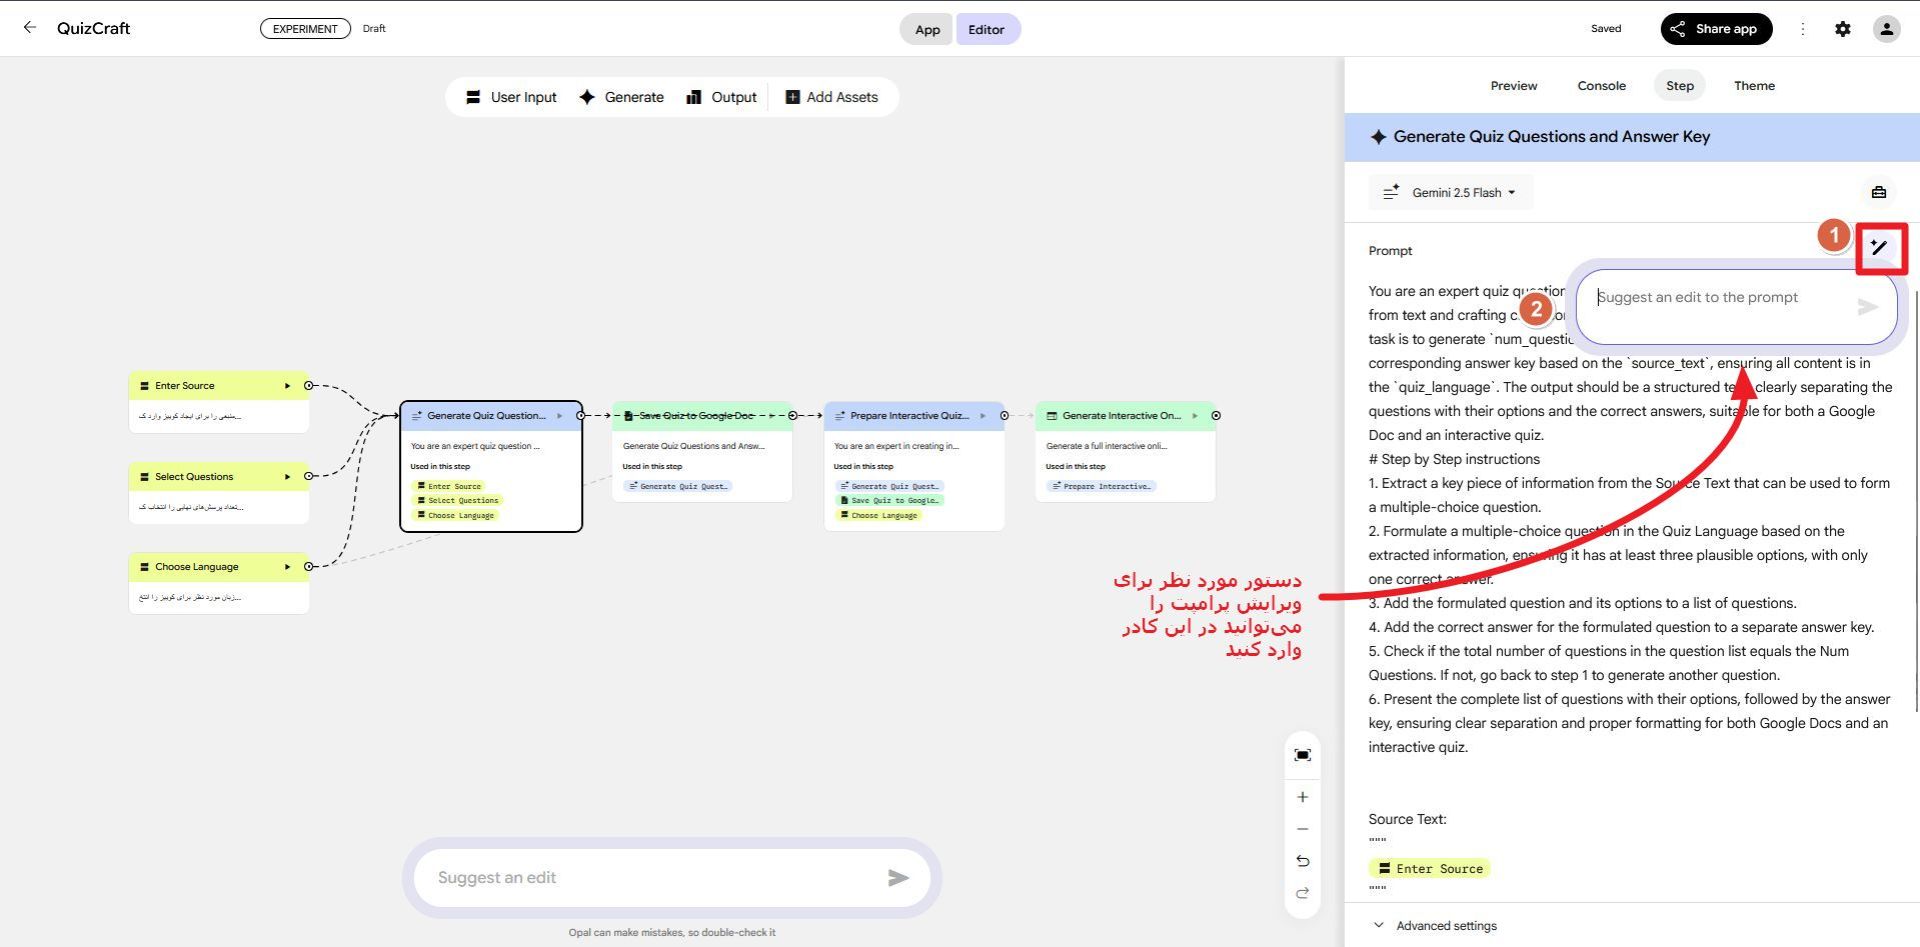1920x947 pixels.
Task: Zoom out on the workflow canvas
Action: pos(1302,829)
